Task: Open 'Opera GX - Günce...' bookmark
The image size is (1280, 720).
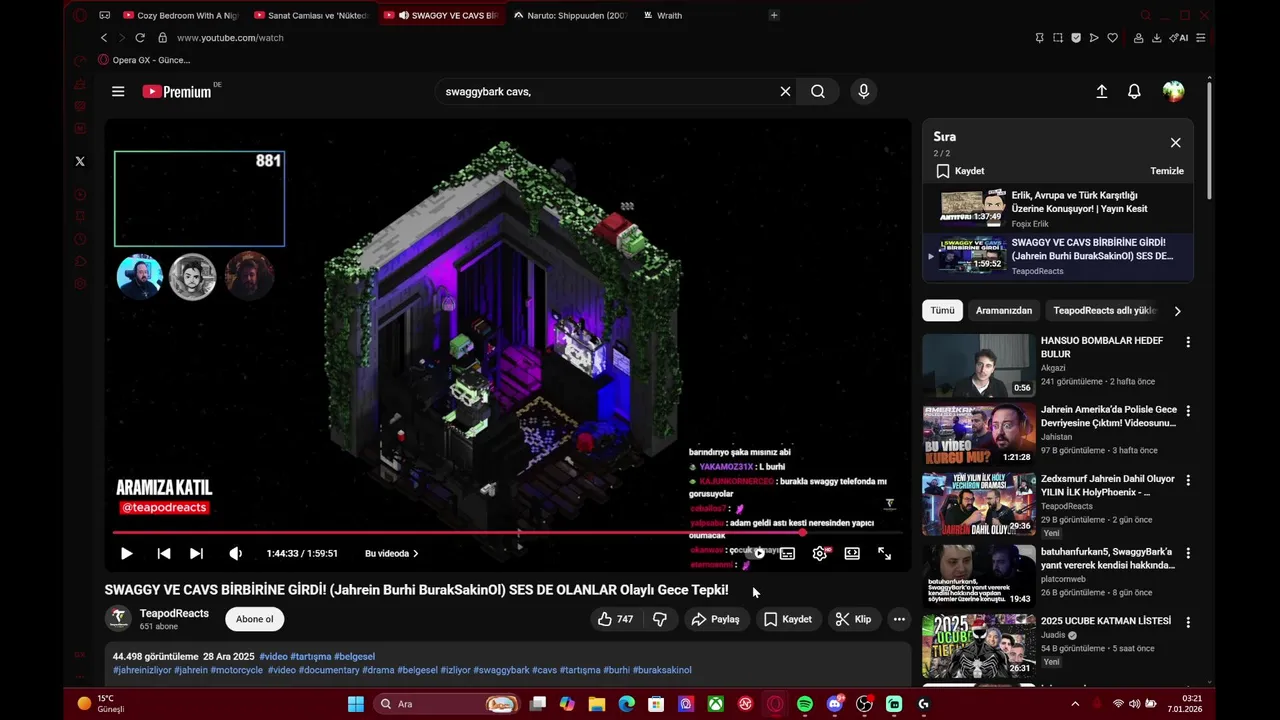Action: (x=144, y=60)
